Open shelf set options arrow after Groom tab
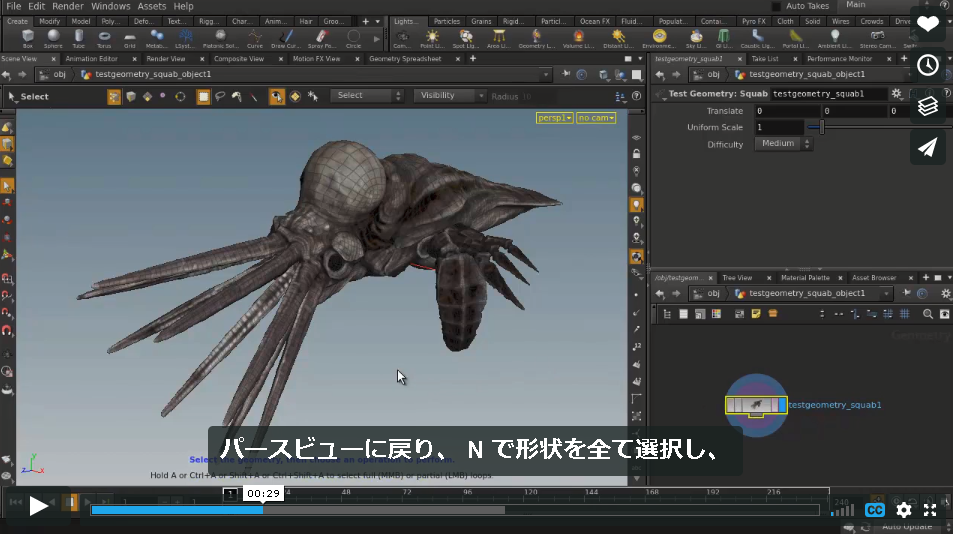This screenshot has width=953, height=534. tap(377, 21)
